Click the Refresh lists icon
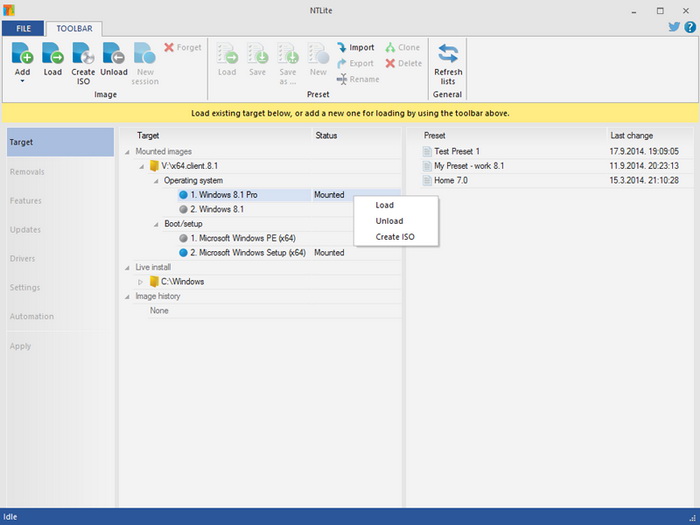The height and width of the screenshot is (525, 700). (x=448, y=54)
